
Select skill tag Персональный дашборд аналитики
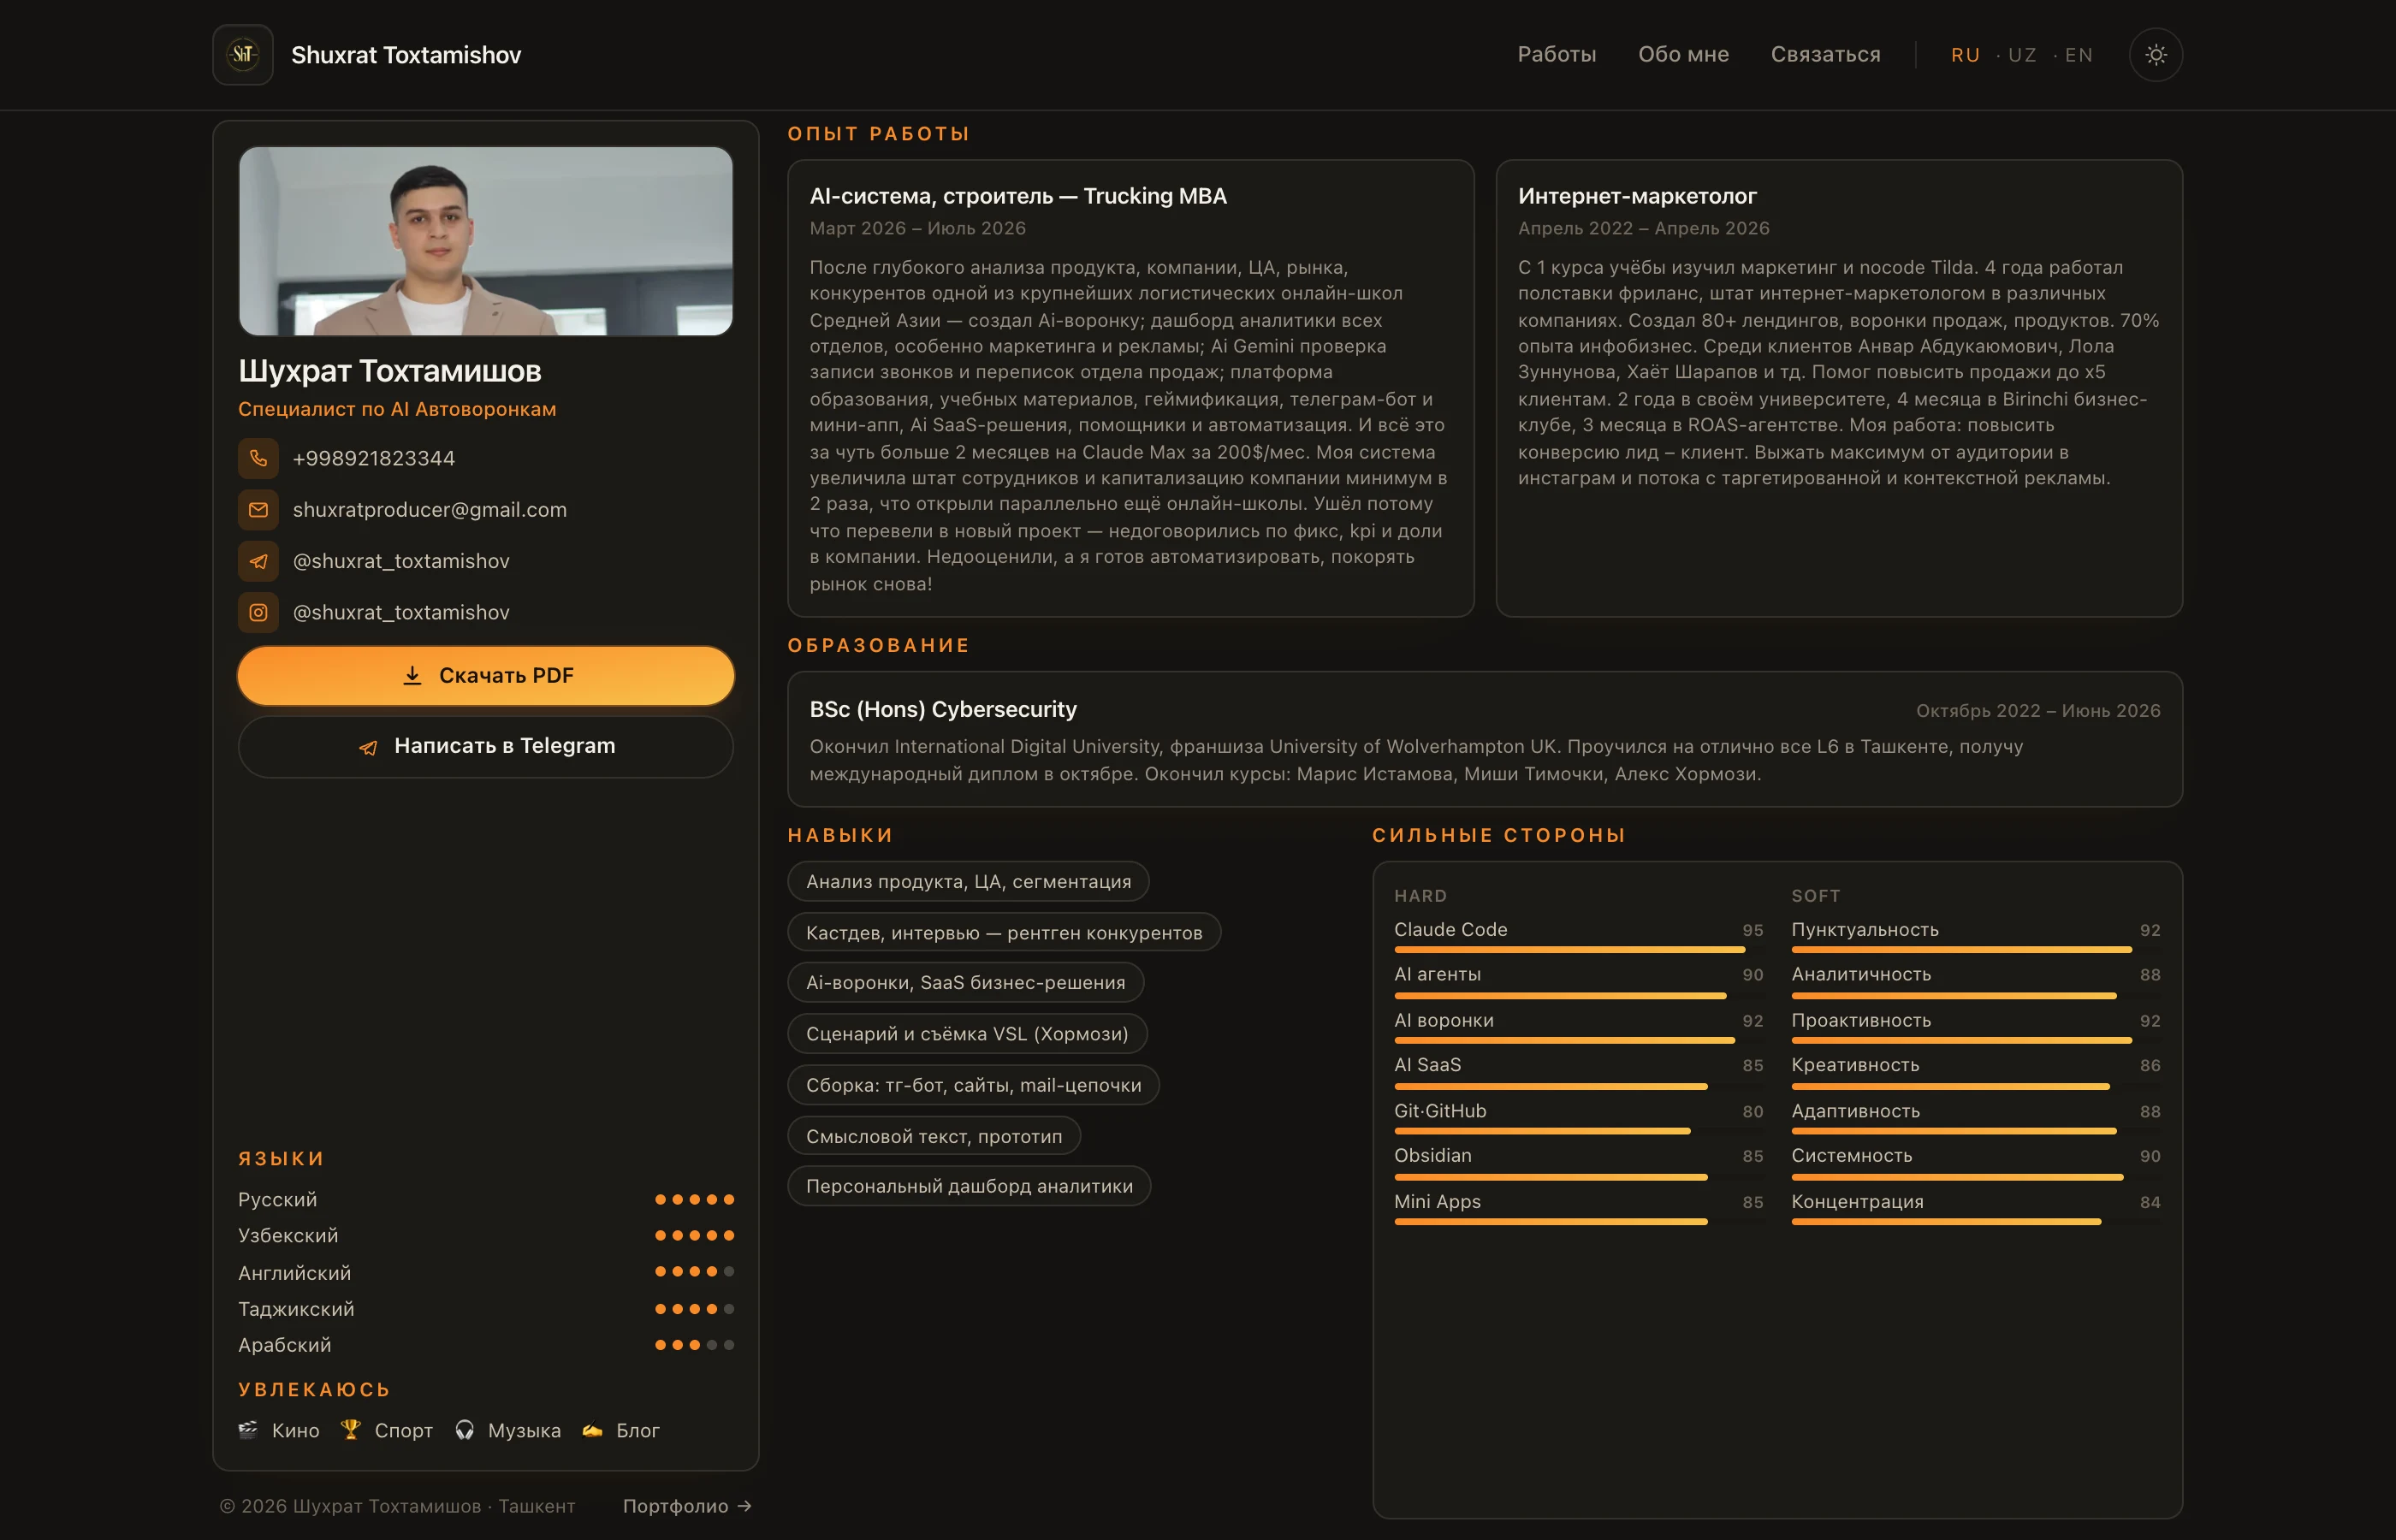pos(969,1186)
